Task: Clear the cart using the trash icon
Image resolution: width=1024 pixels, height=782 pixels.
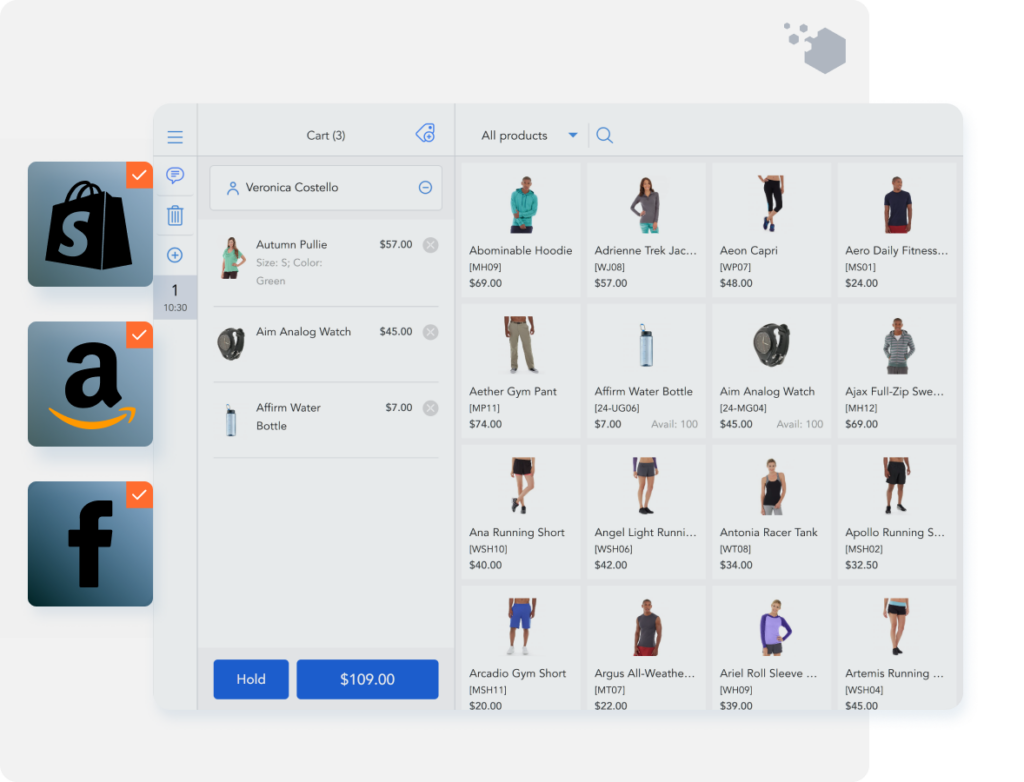Action: coord(175,216)
